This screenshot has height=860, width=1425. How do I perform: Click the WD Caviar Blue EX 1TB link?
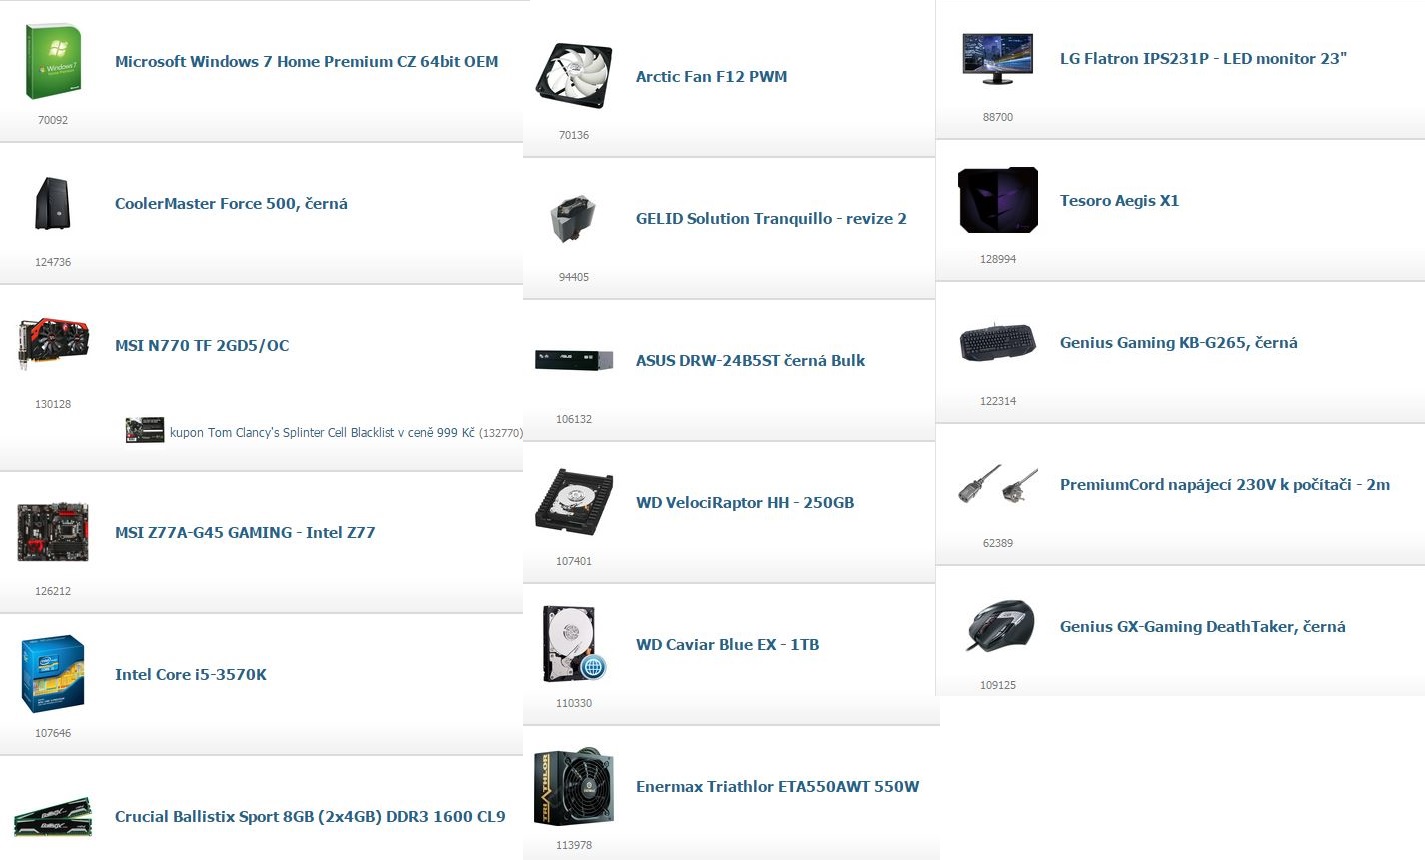click(x=727, y=645)
